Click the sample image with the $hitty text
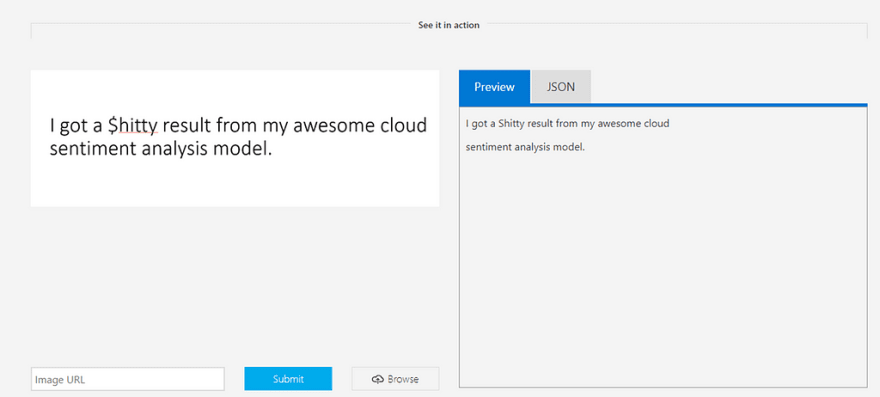The height and width of the screenshot is (397, 880). 235,138
